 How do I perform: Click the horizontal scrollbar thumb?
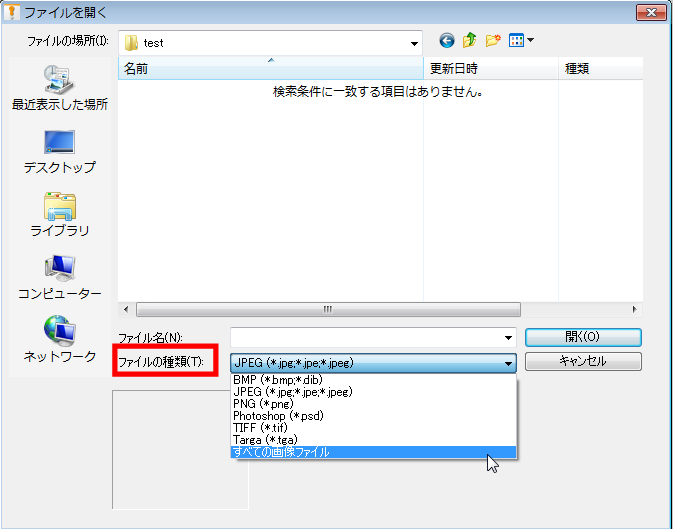point(328,309)
